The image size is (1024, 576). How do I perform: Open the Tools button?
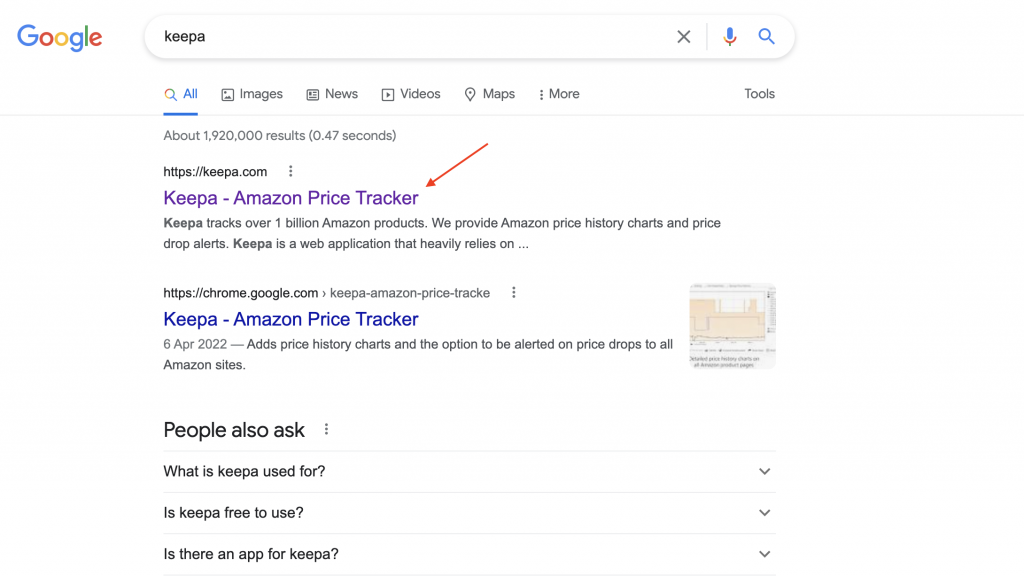759,94
